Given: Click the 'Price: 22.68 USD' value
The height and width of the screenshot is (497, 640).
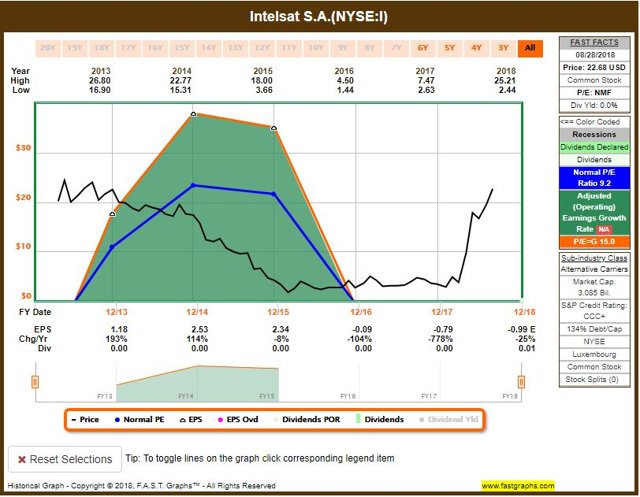Looking at the screenshot, I should pyautogui.click(x=594, y=68).
